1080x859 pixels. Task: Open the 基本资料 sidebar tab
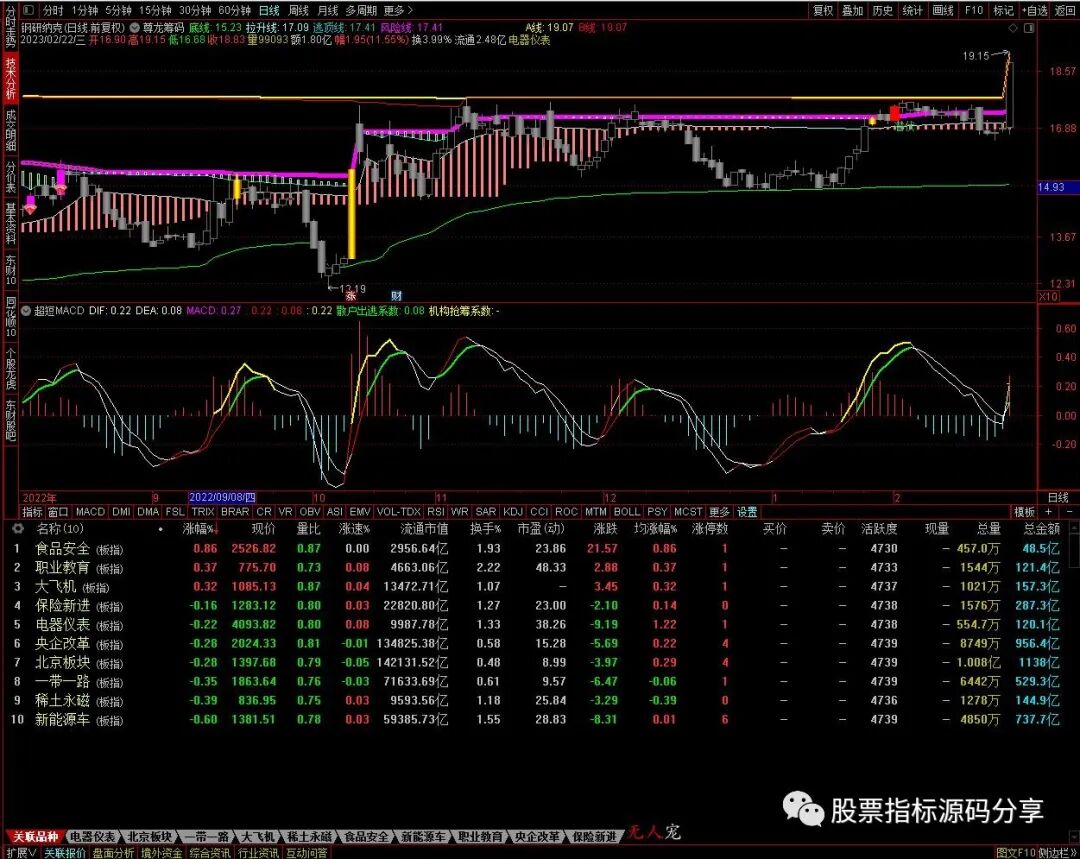tap(10, 224)
